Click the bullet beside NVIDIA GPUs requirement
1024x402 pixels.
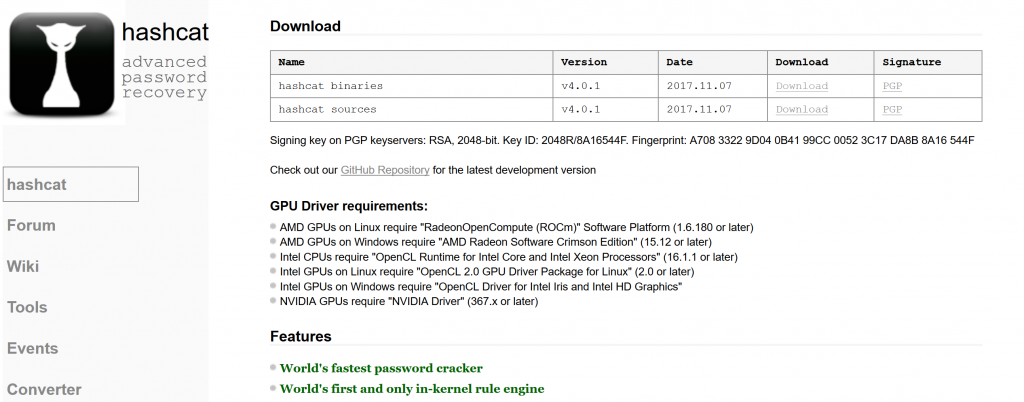click(274, 301)
